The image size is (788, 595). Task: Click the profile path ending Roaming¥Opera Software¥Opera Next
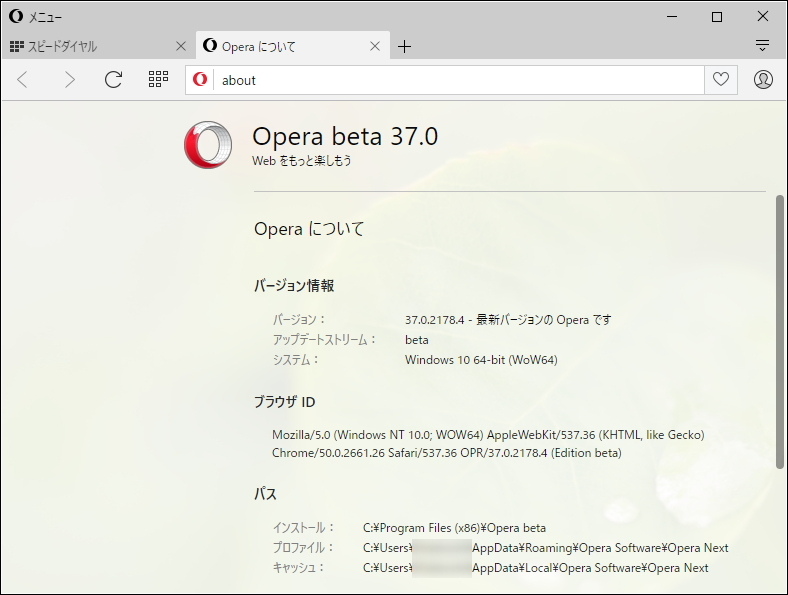coord(545,548)
